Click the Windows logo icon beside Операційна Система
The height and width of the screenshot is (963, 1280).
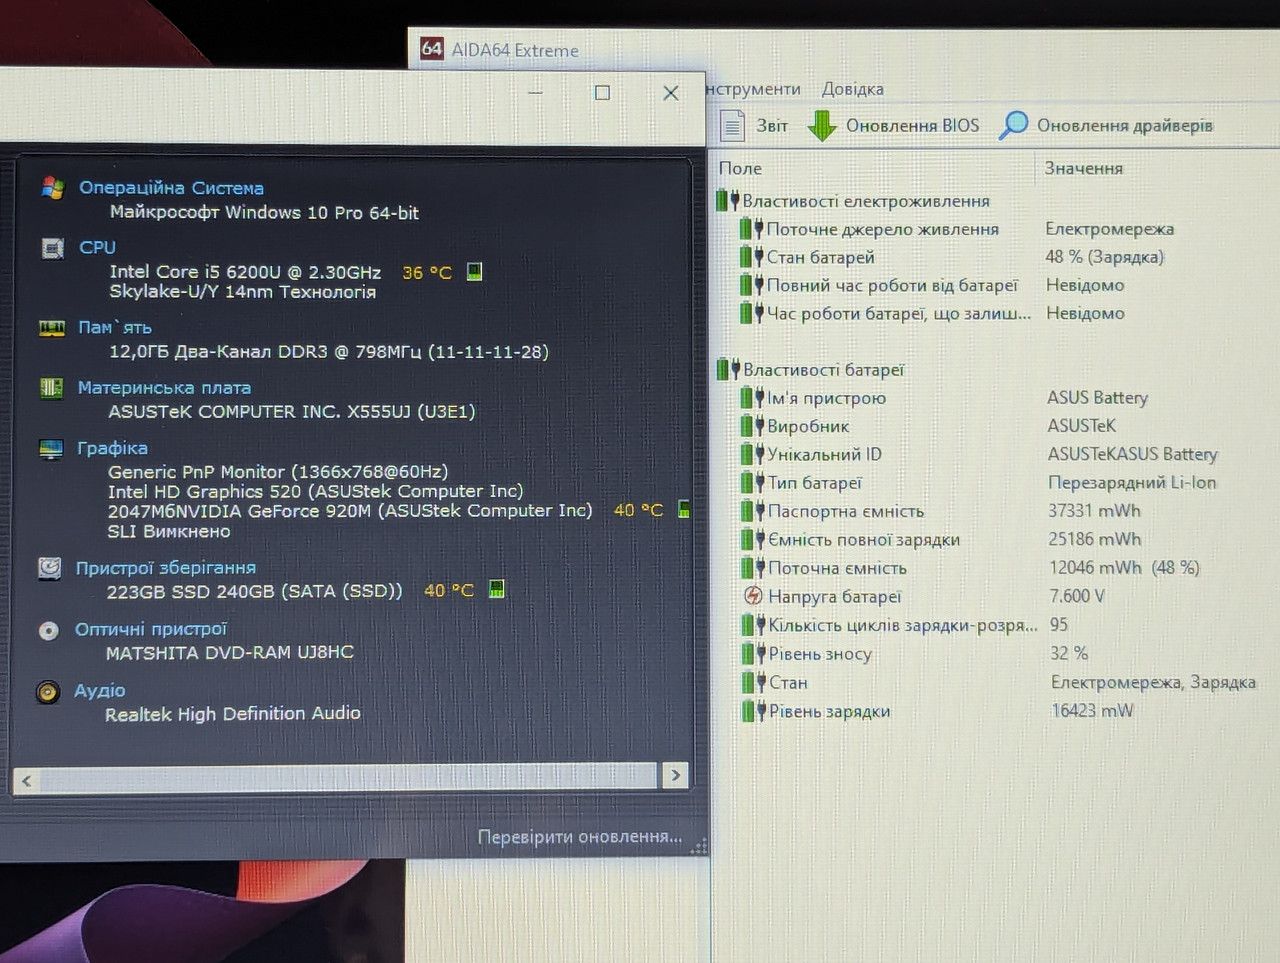pyautogui.click(x=52, y=187)
